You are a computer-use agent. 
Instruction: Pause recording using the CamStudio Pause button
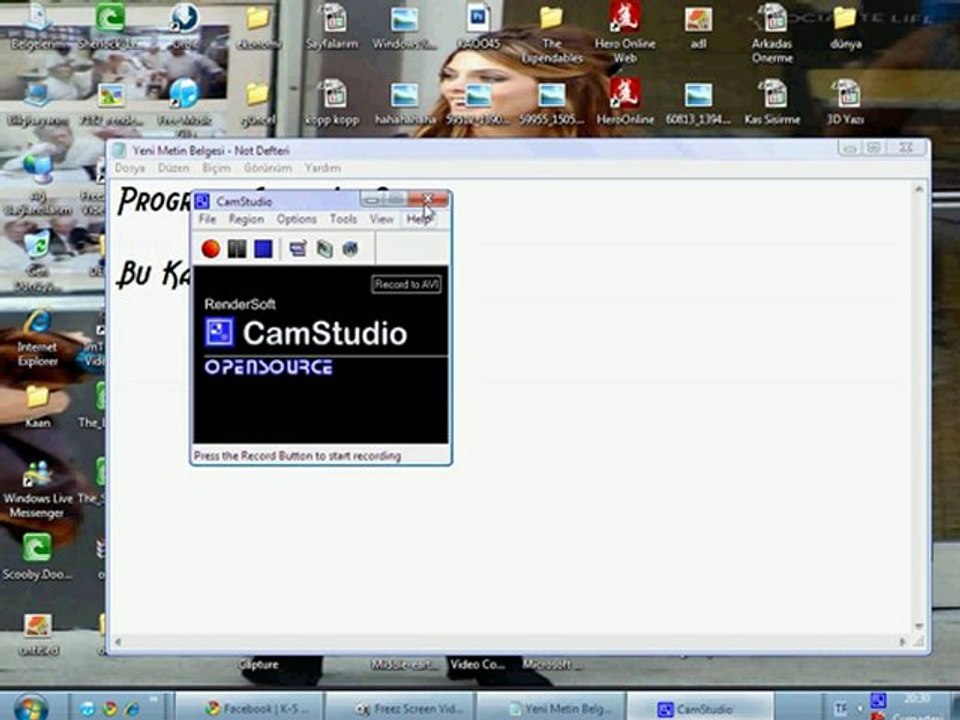237,249
